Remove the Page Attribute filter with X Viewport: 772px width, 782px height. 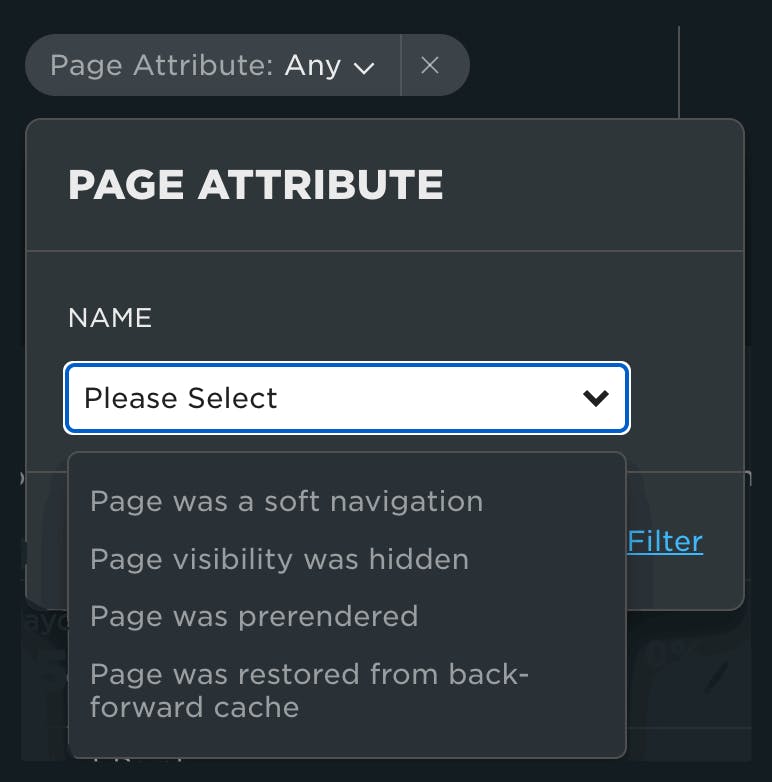(430, 66)
